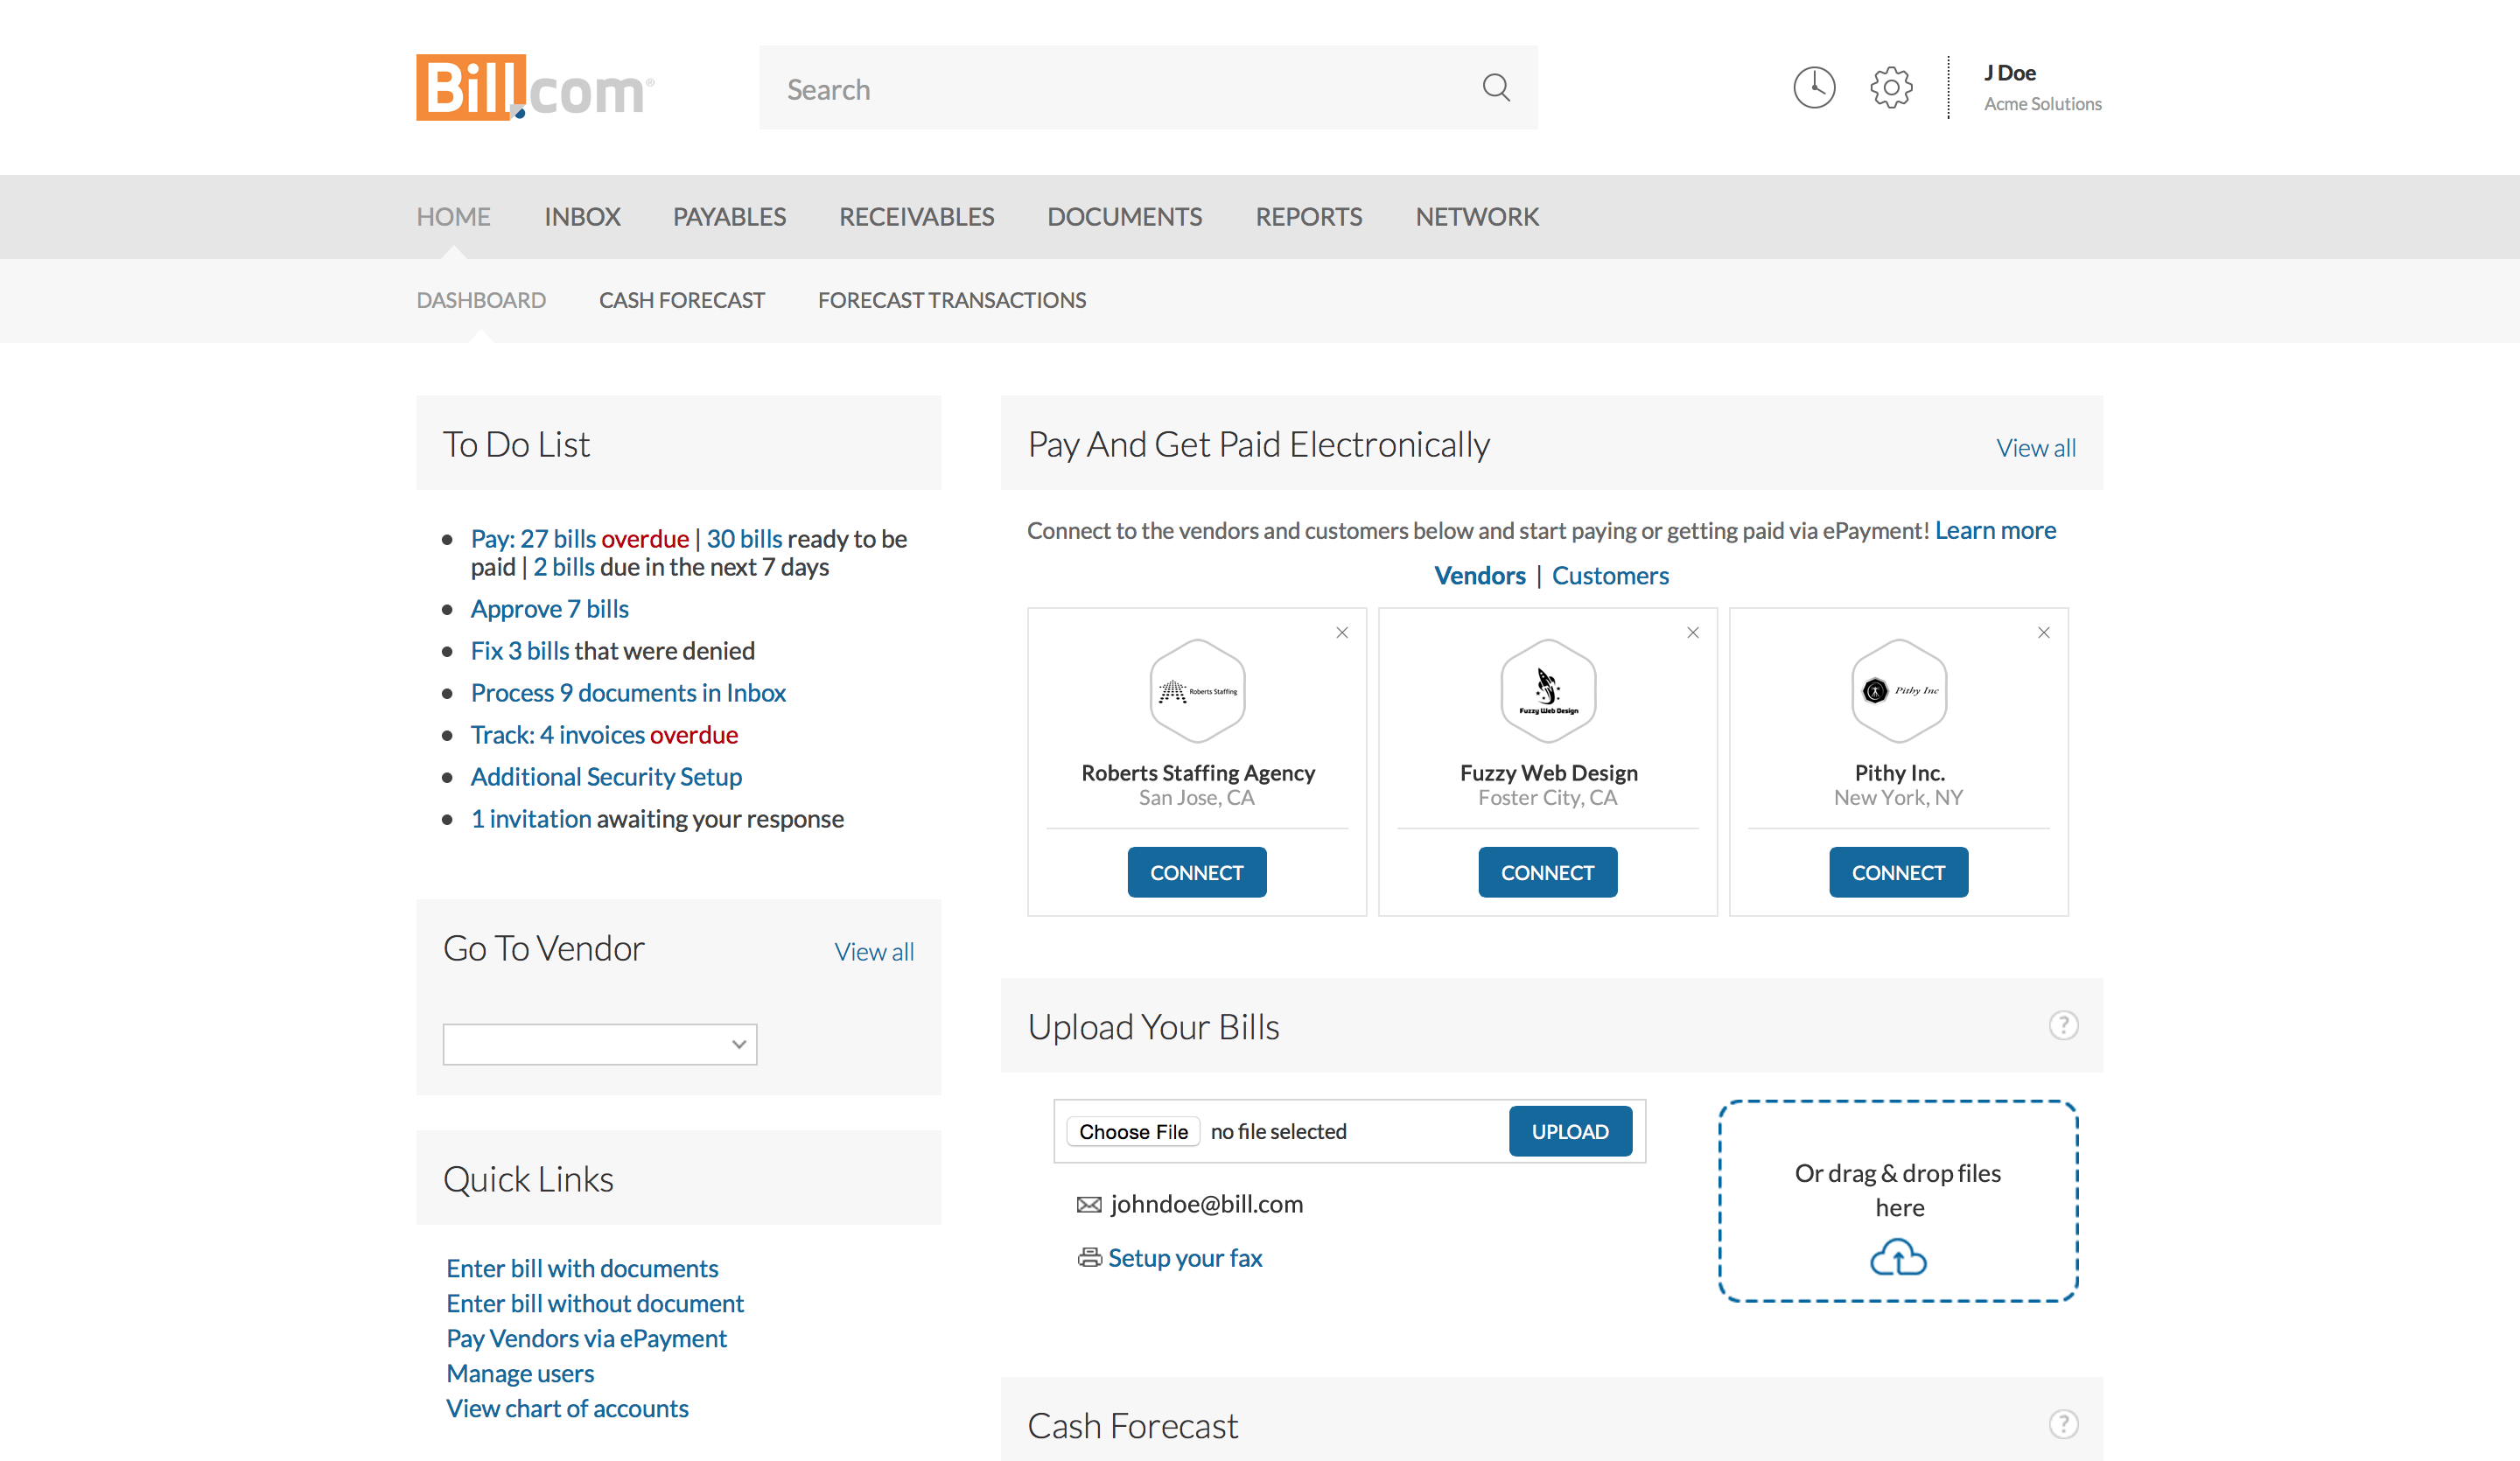Click Choose File button for upload
This screenshot has height=1461, width=2520.
coord(1130,1130)
